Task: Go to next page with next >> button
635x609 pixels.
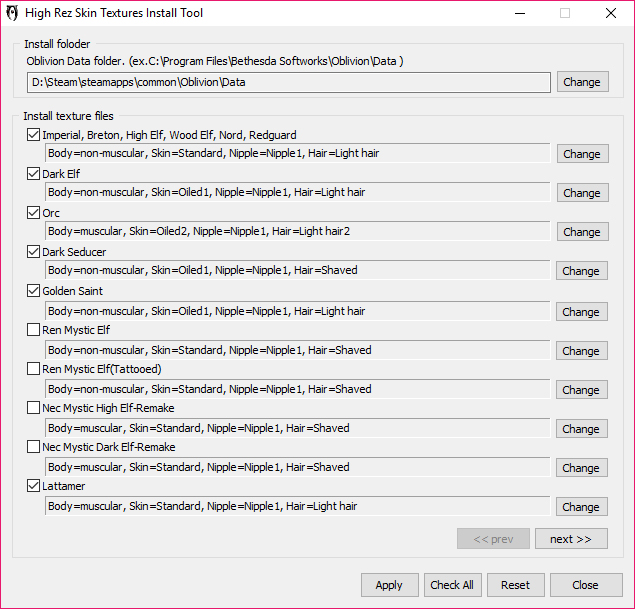Action: (x=571, y=539)
